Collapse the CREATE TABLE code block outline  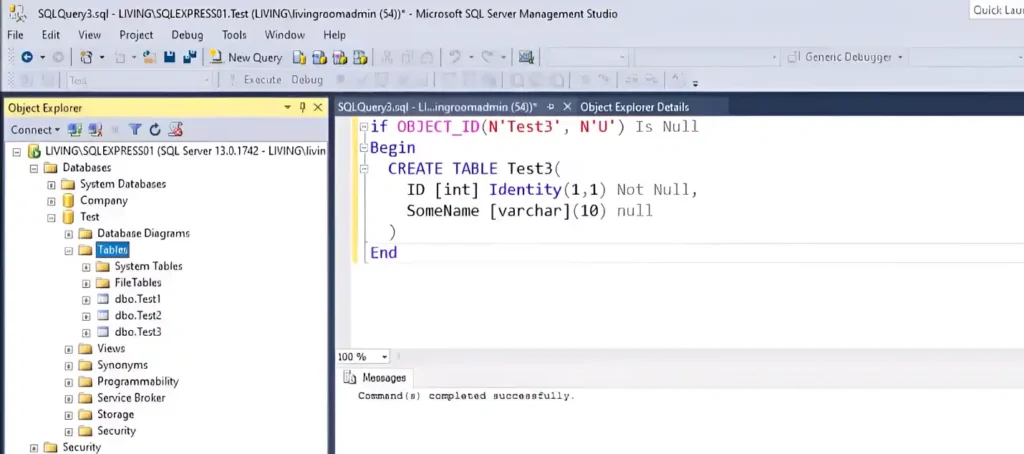[364, 169]
